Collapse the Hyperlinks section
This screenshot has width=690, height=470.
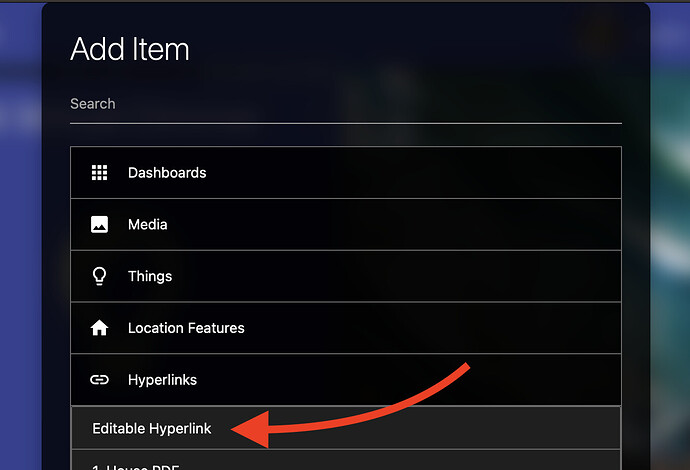coord(346,379)
